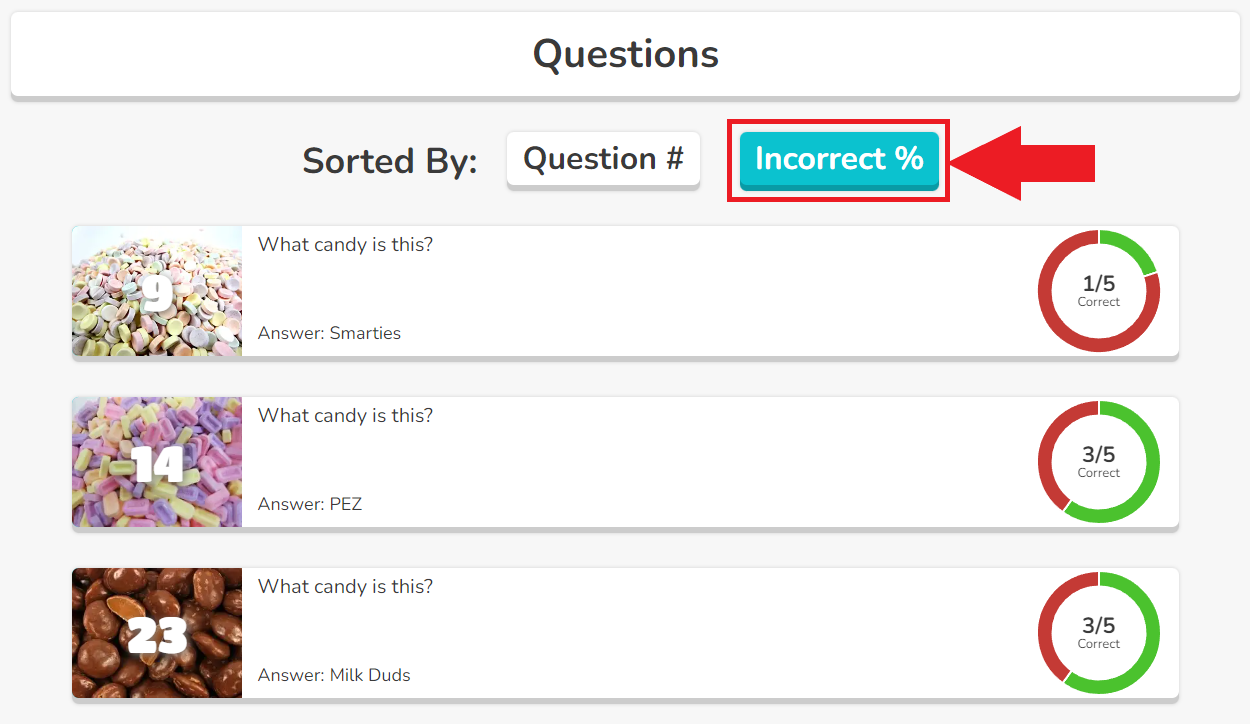Click the Answer: Smarties text

(x=329, y=333)
